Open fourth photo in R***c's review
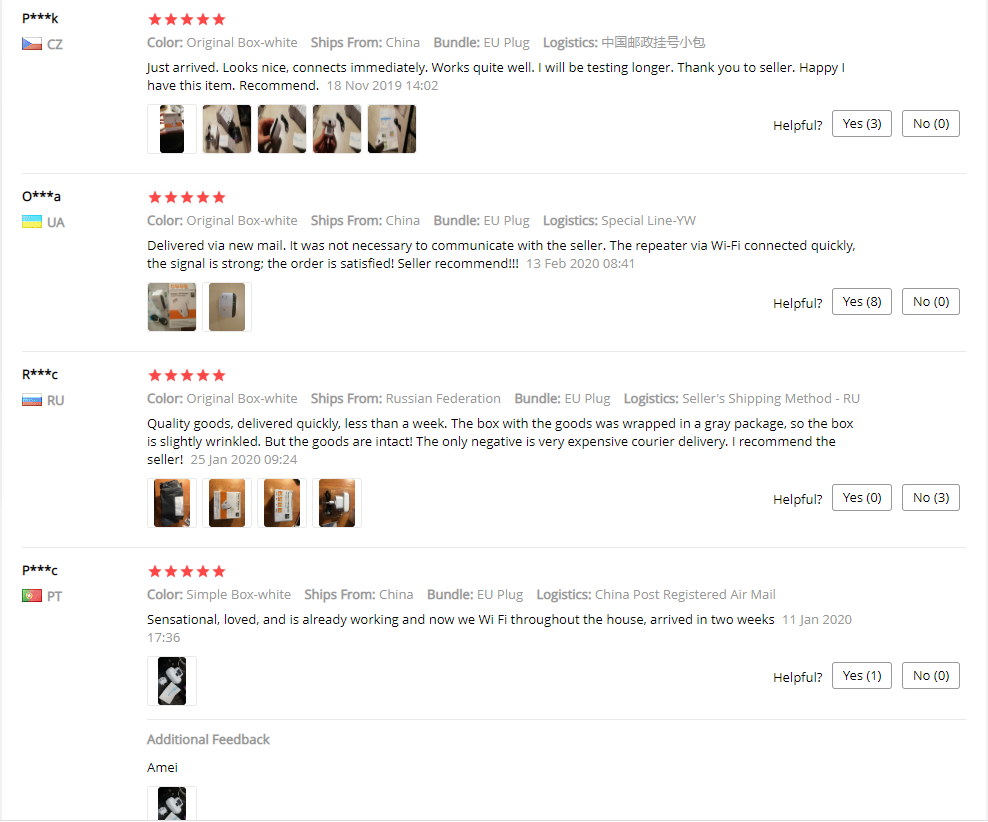 pos(337,503)
